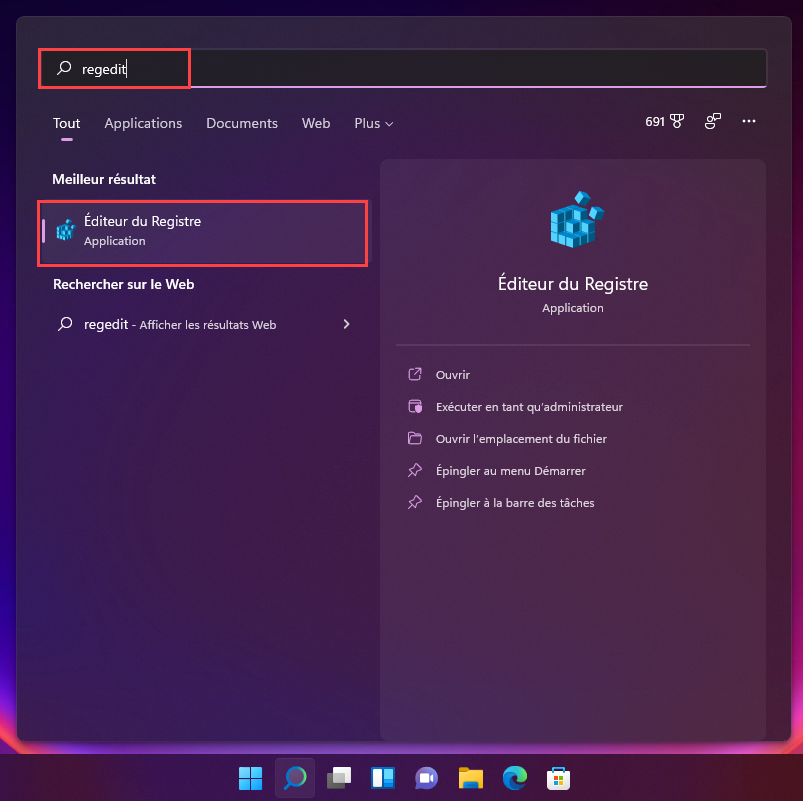
Task: Switch to the Tout tab
Action: click(x=67, y=123)
